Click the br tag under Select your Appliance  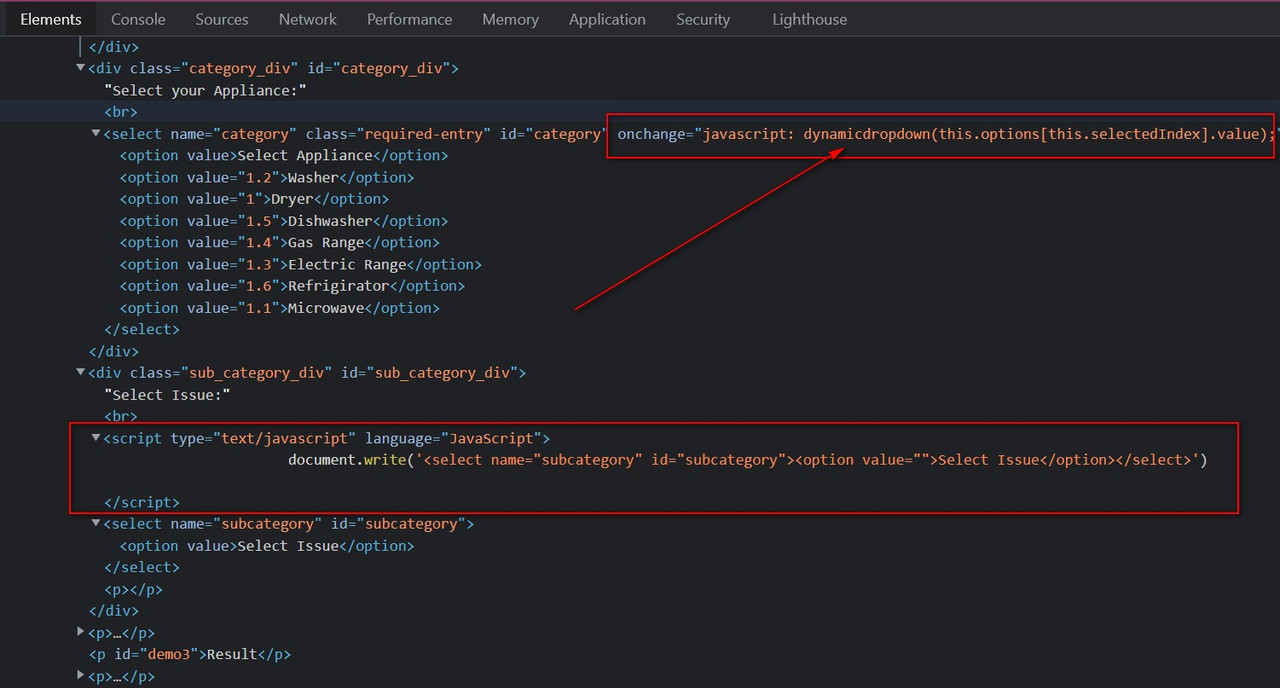[x=120, y=112]
